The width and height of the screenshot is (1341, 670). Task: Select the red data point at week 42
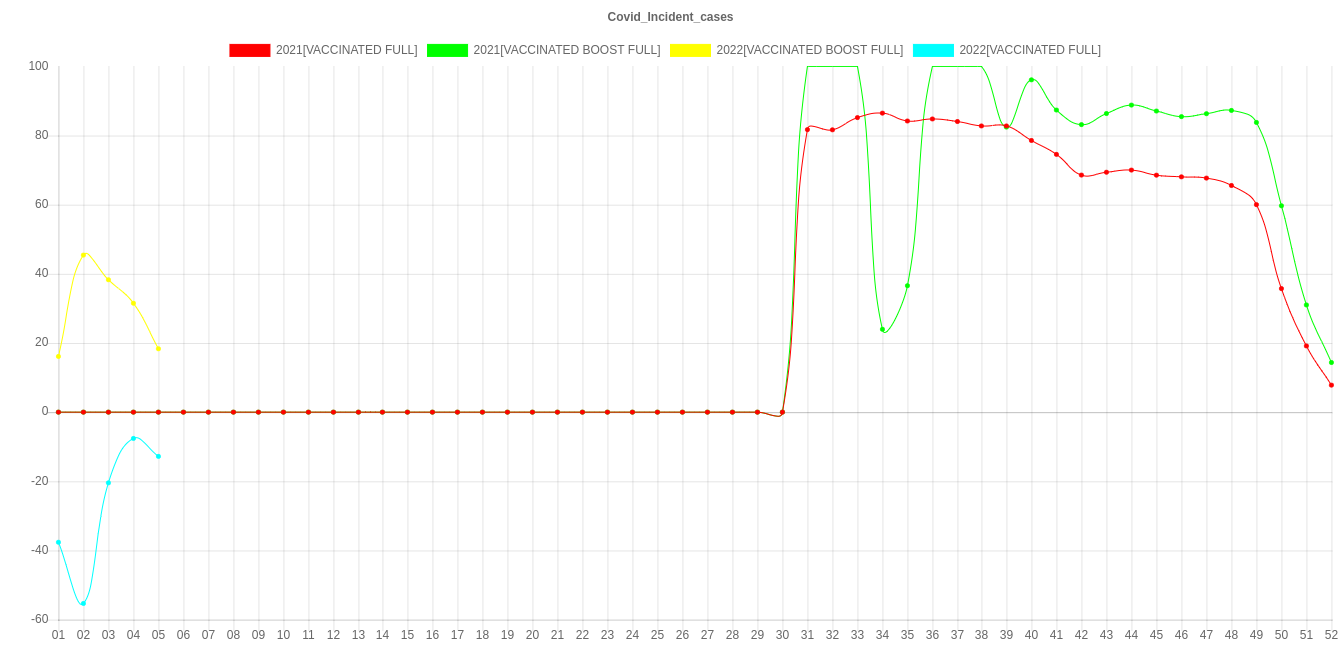1081,175
